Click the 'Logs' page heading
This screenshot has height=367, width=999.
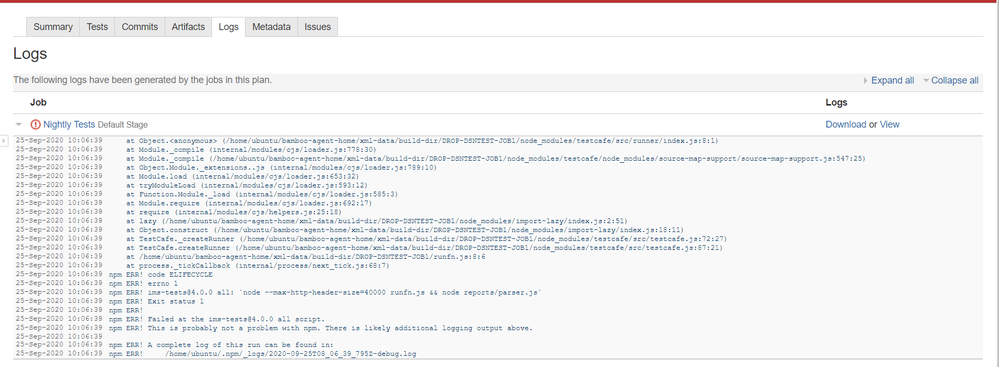[30, 54]
